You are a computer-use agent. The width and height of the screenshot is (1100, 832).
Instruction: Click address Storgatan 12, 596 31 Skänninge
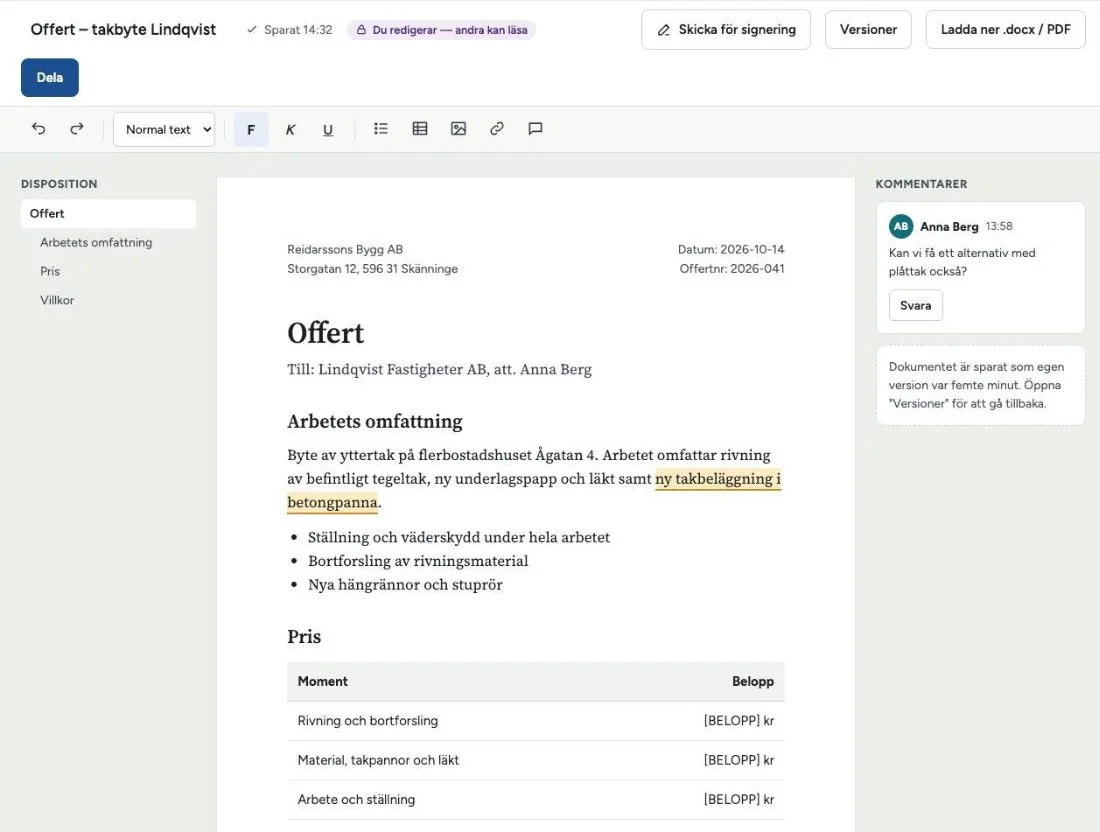tap(373, 269)
